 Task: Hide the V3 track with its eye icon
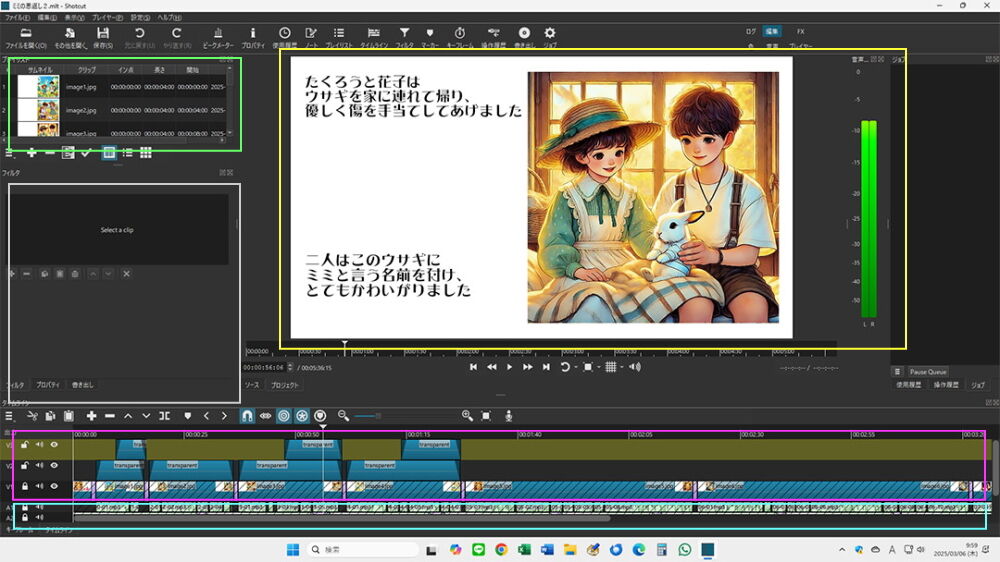coord(54,445)
